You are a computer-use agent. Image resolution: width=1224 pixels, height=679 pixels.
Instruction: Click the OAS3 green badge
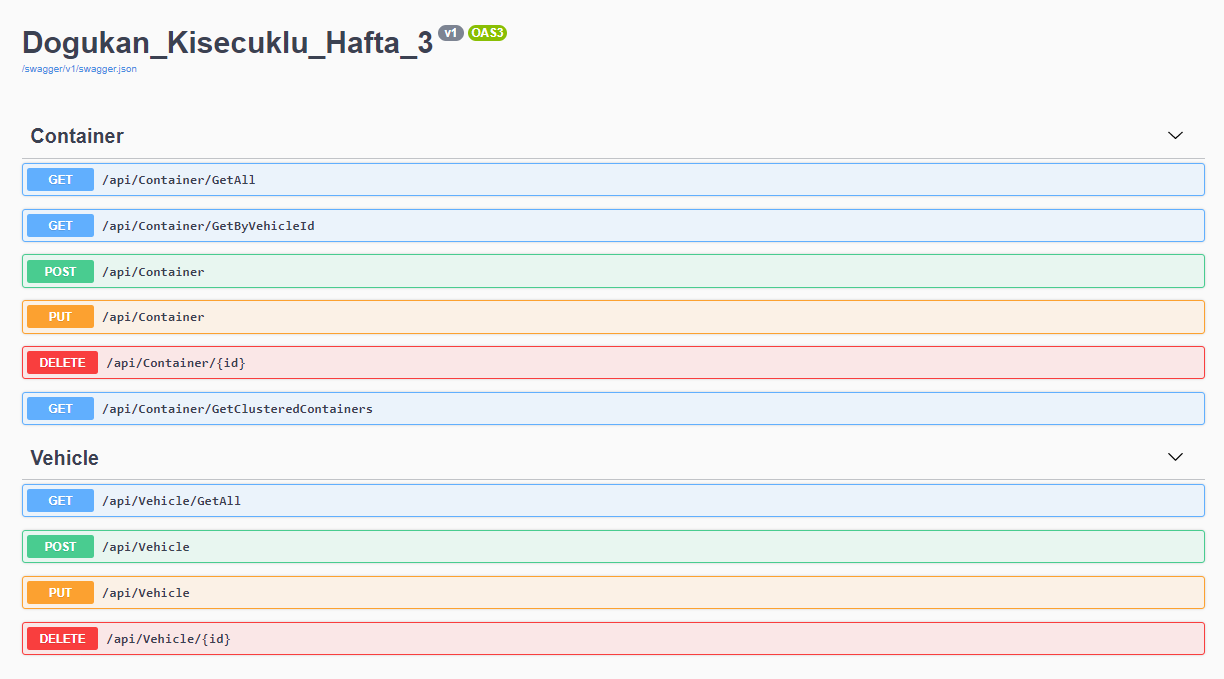click(x=487, y=33)
